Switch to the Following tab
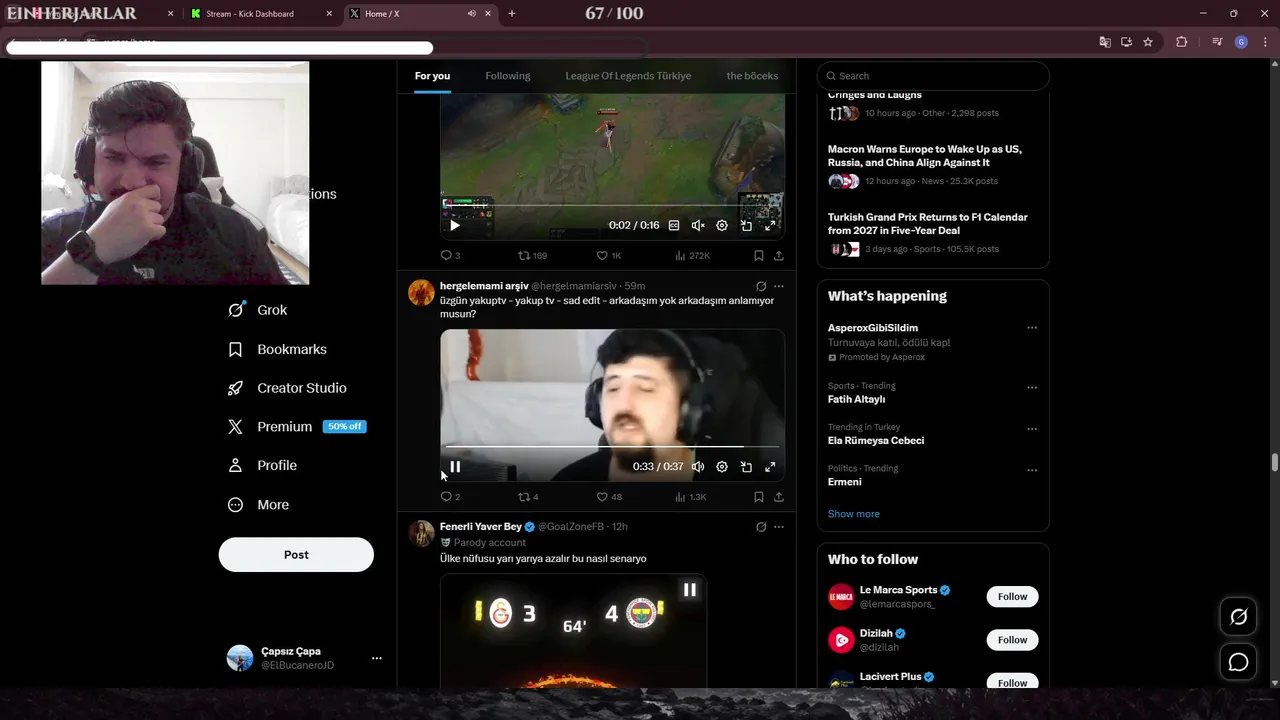The image size is (1280, 720). pyautogui.click(x=508, y=76)
